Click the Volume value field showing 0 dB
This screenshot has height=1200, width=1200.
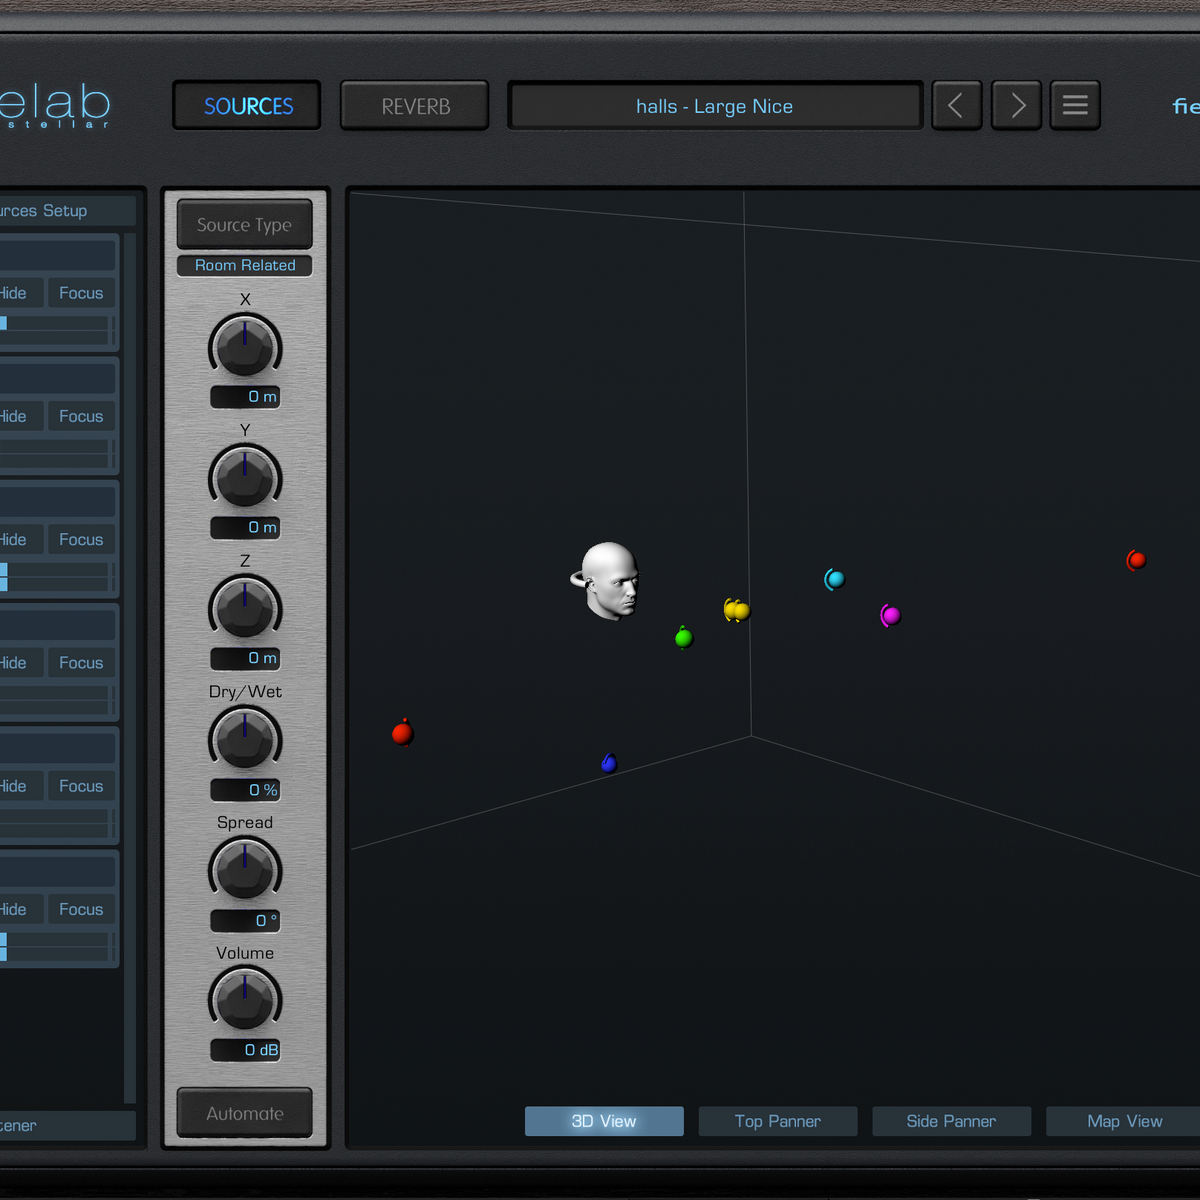245,1050
